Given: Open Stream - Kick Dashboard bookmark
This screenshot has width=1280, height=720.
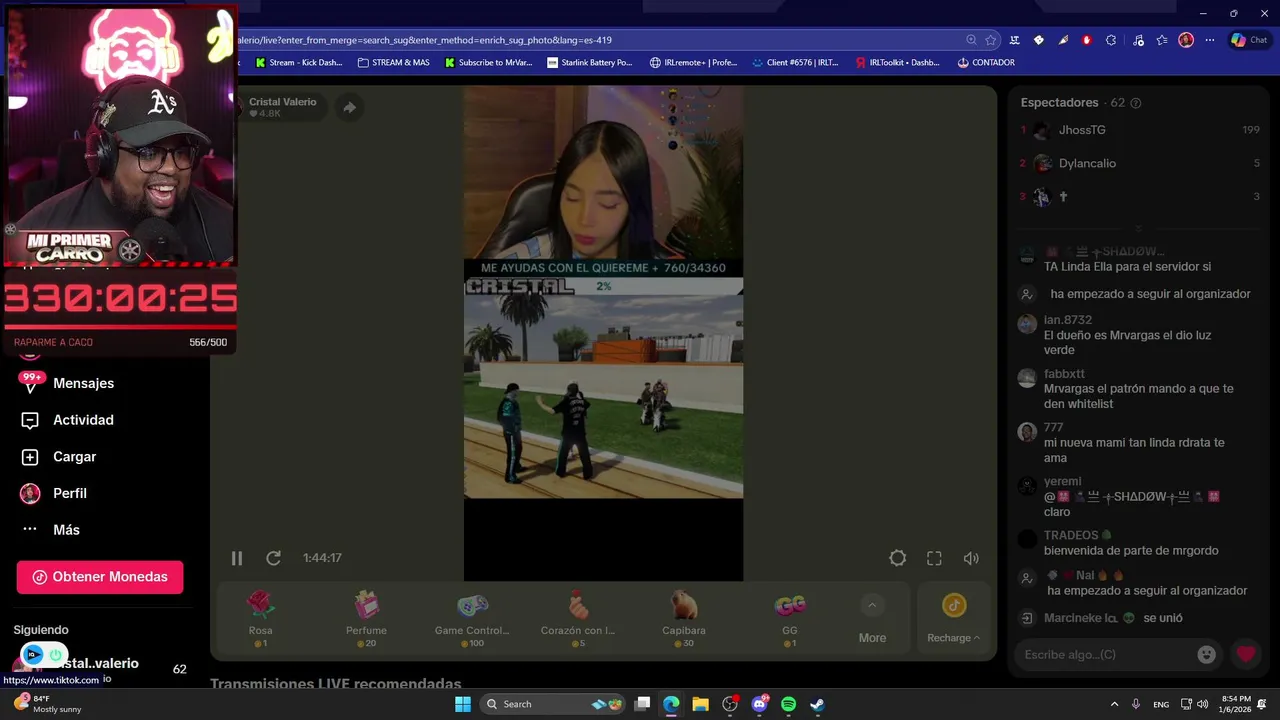Looking at the screenshot, I should [x=299, y=62].
